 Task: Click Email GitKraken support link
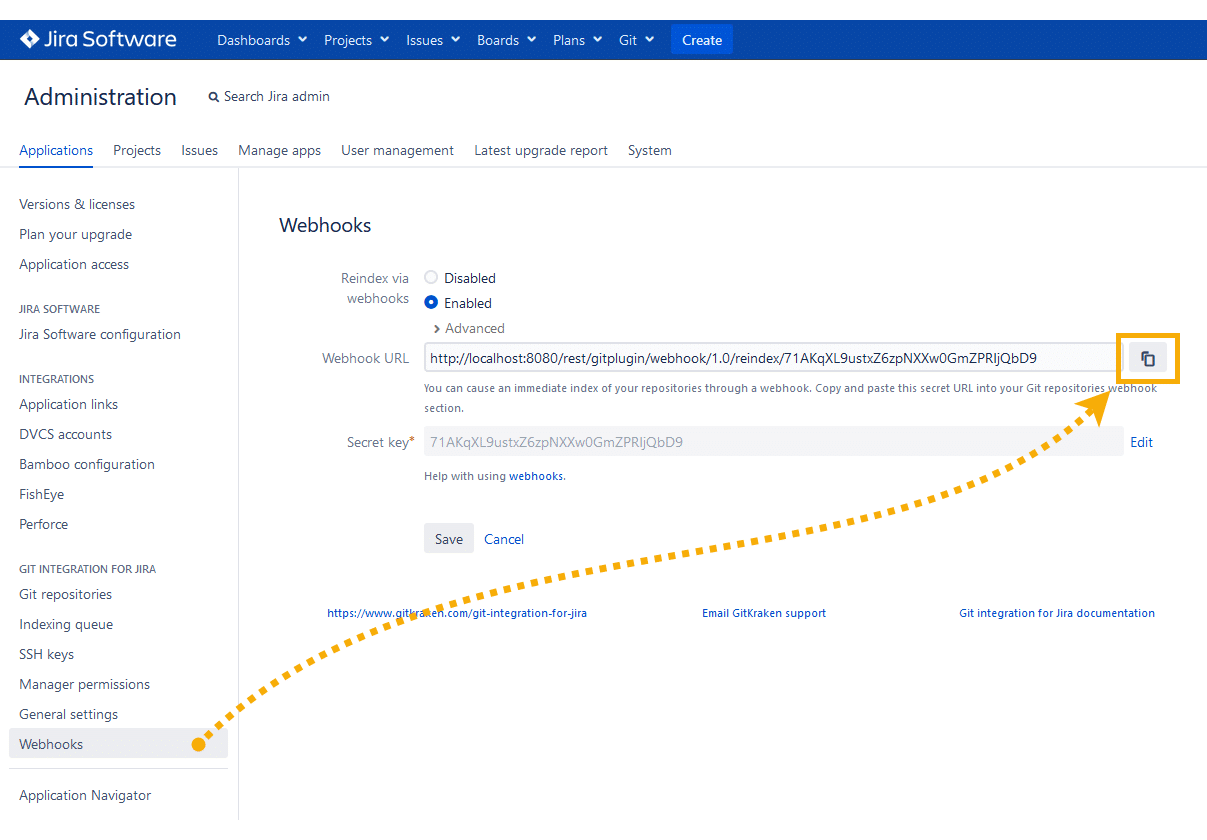click(x=764, y=613)
